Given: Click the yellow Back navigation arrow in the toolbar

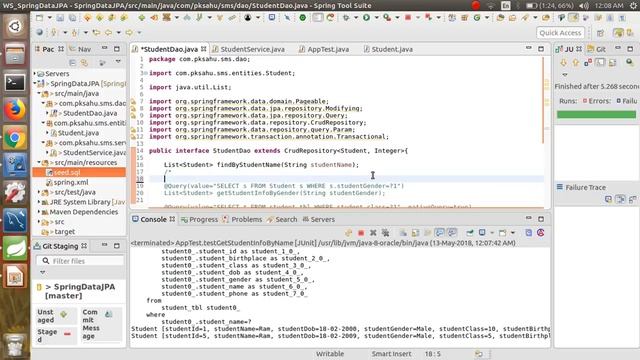Looking at the screenshot, I should [109, 32].
